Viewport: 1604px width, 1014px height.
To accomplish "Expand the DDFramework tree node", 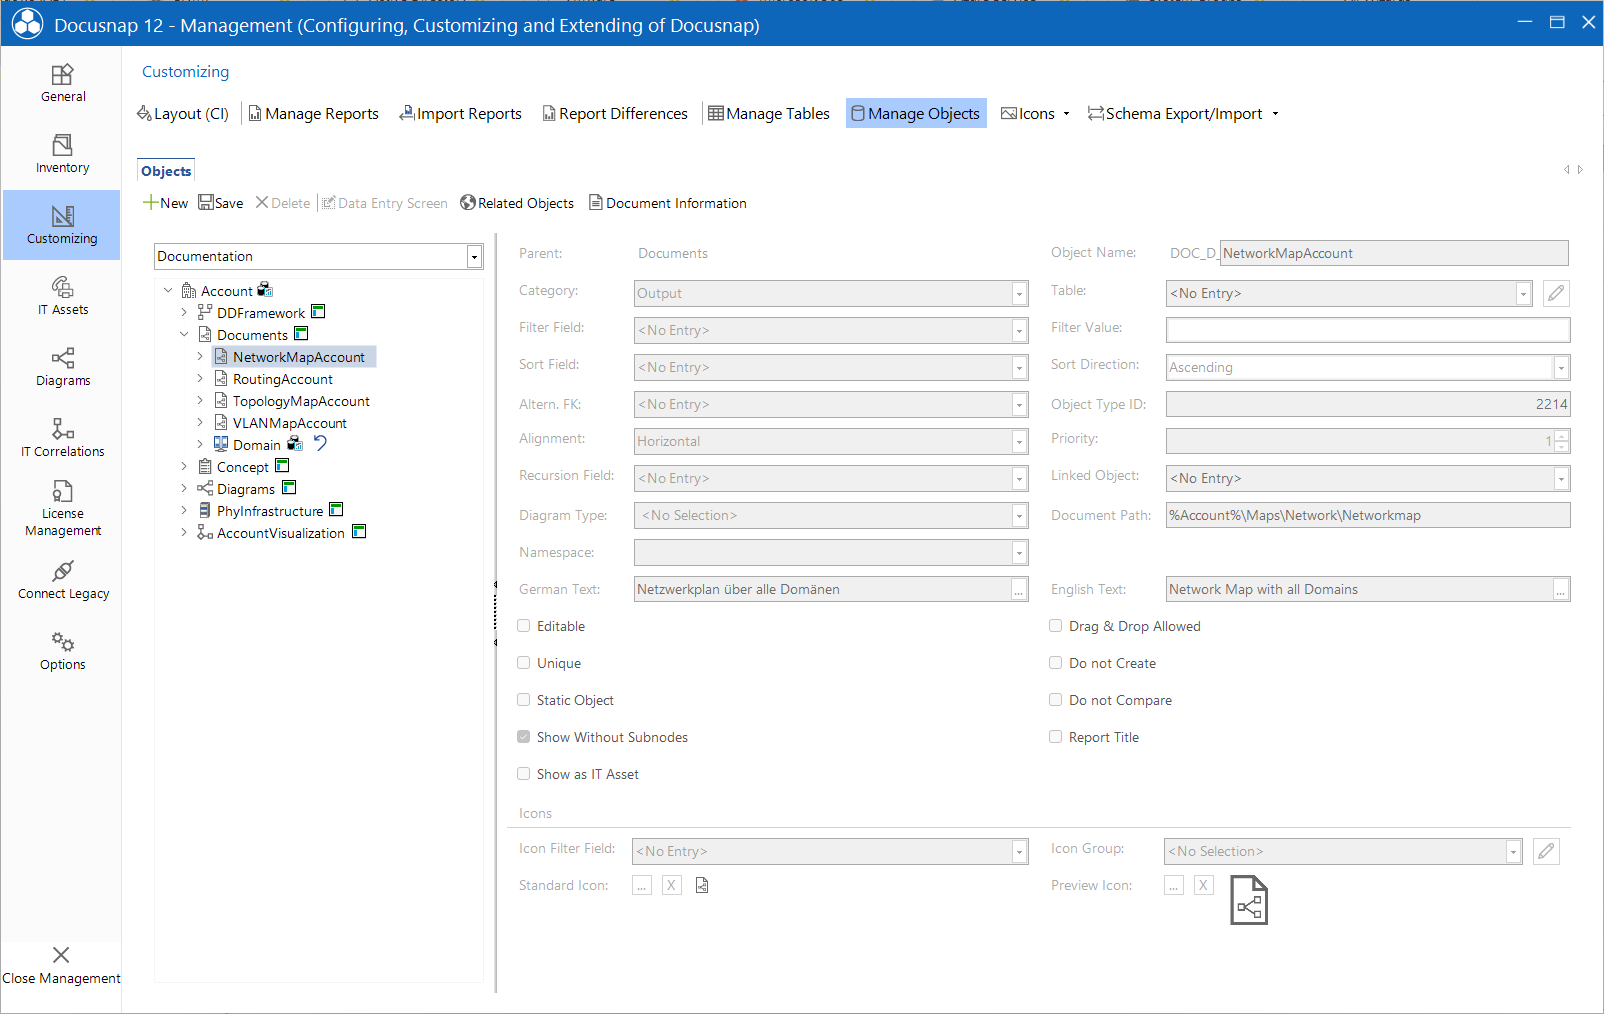I will (x=184, y=313).
